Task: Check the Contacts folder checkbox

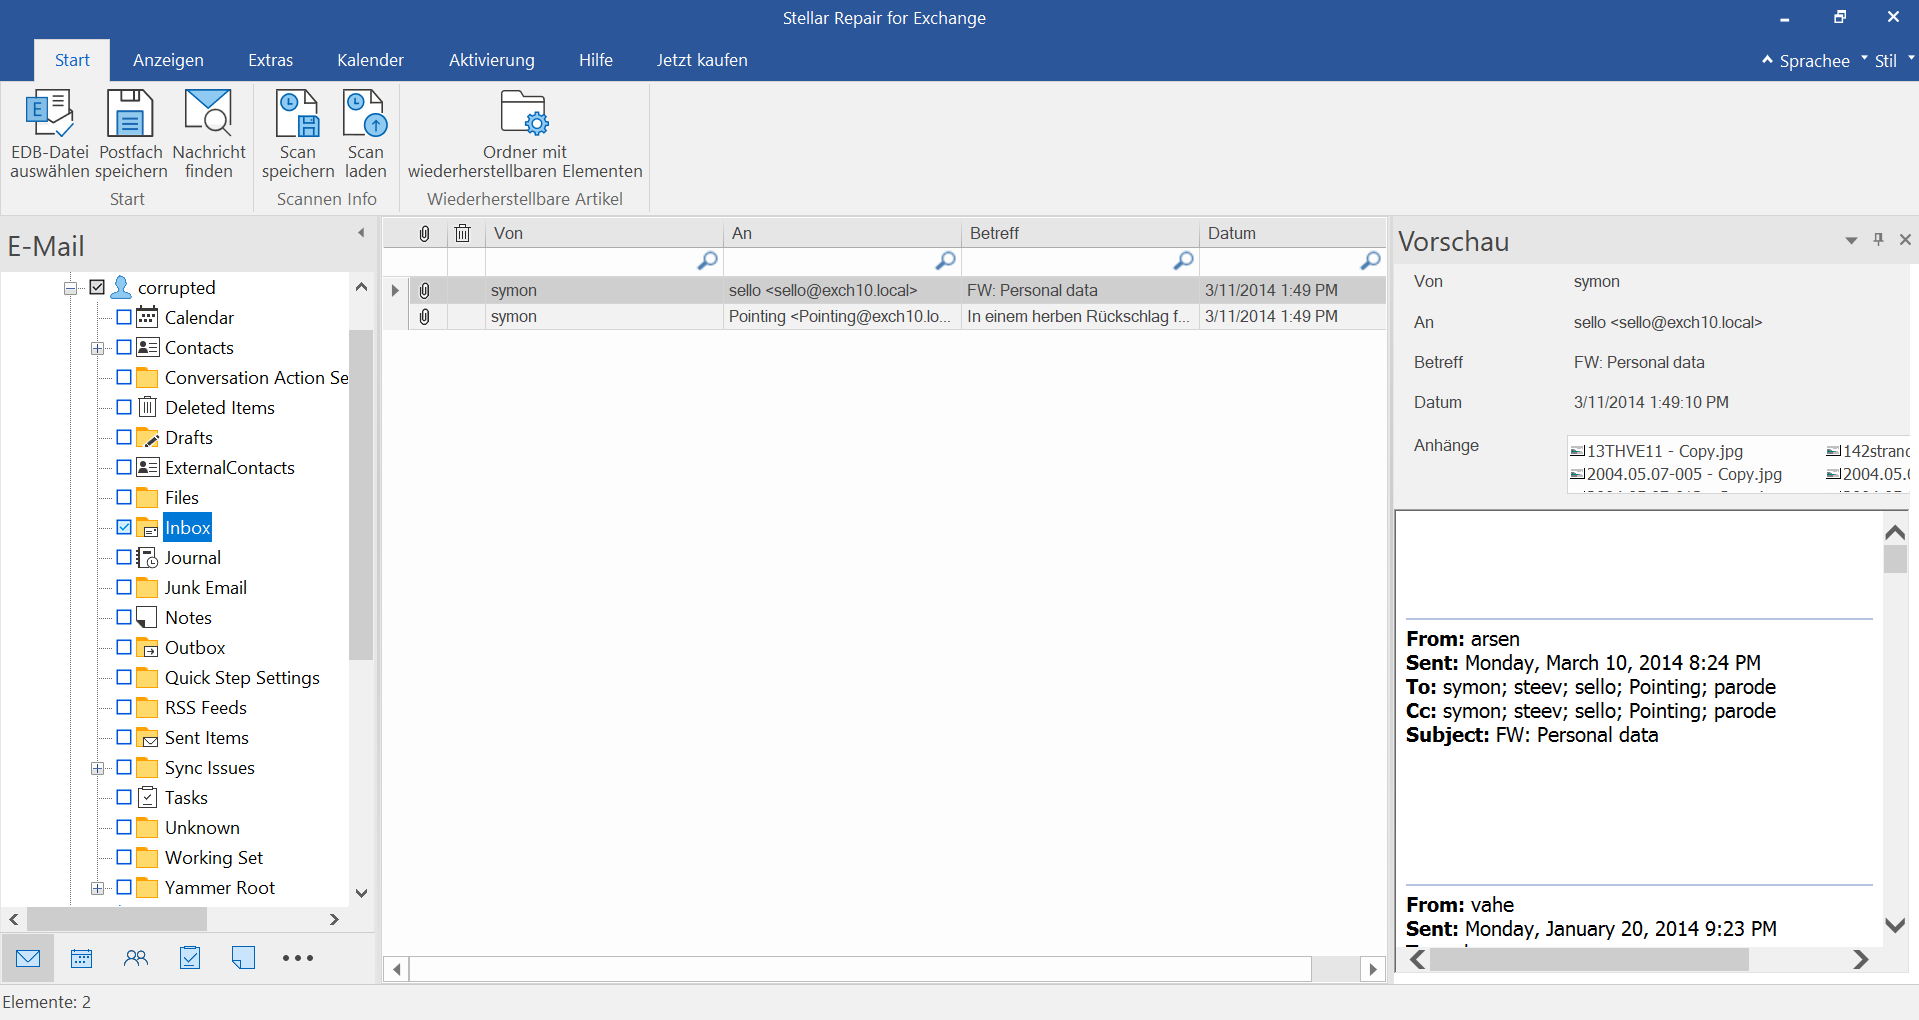Action: coord(124,347)
